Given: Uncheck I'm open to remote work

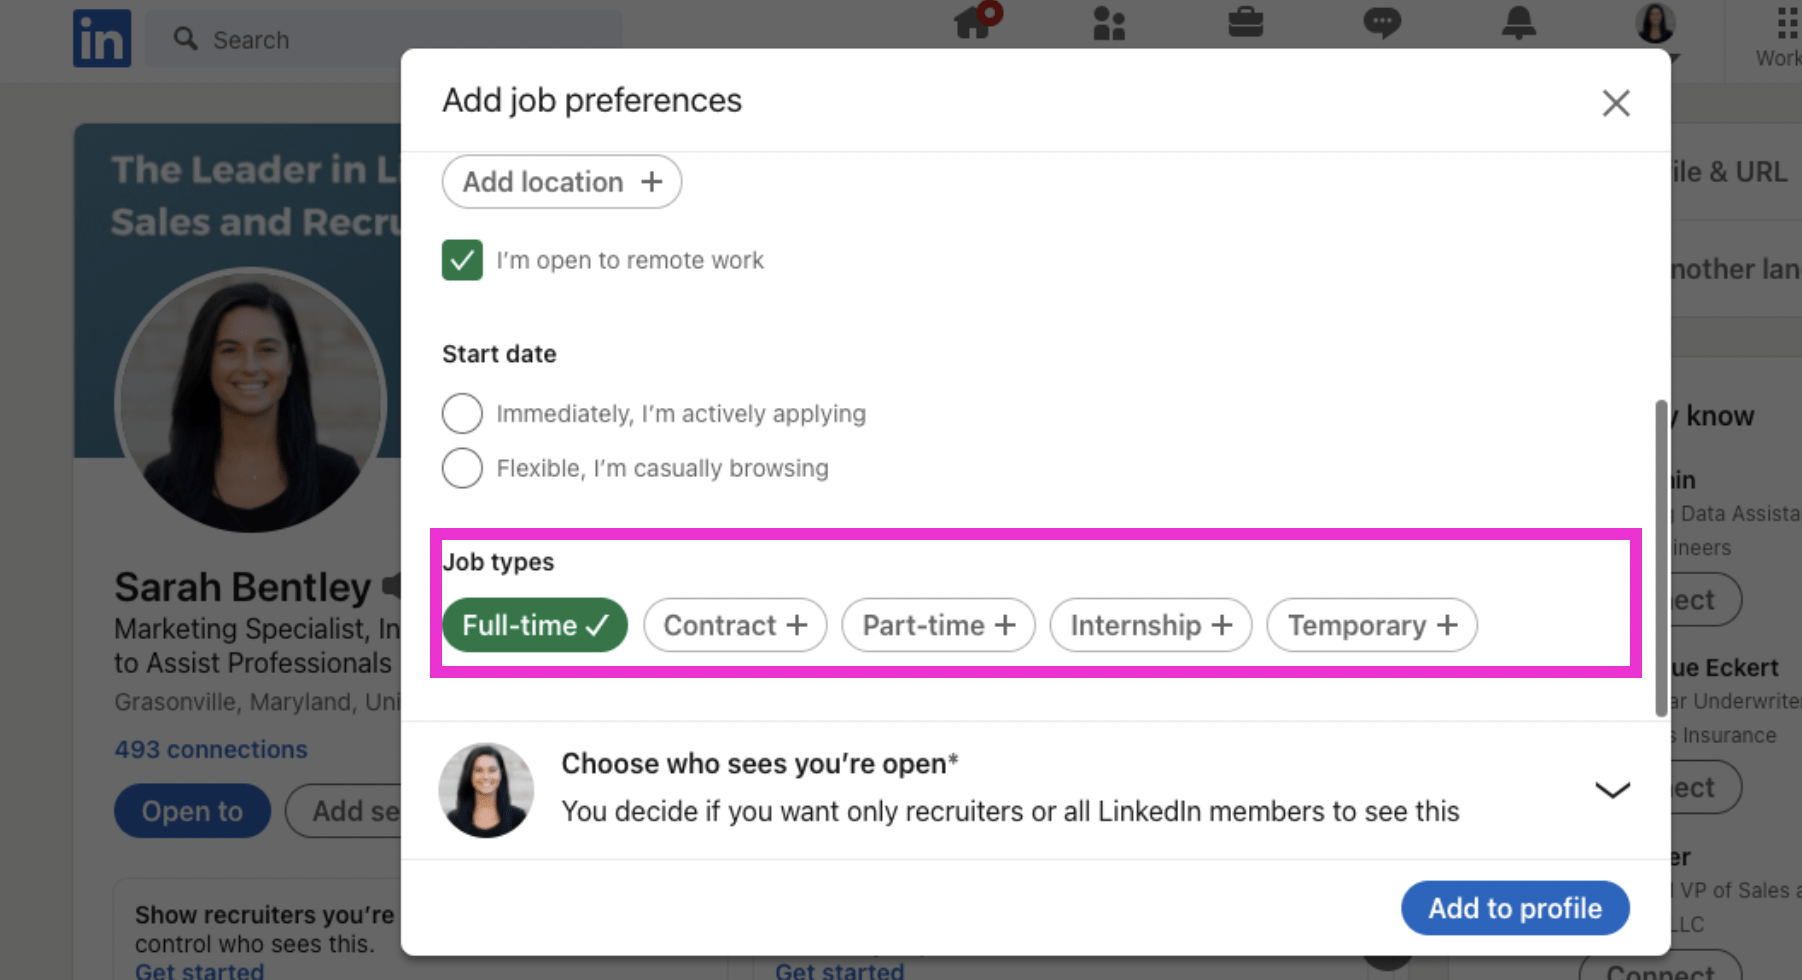Looking at the screenshot, I should click(x=462, y=260).
